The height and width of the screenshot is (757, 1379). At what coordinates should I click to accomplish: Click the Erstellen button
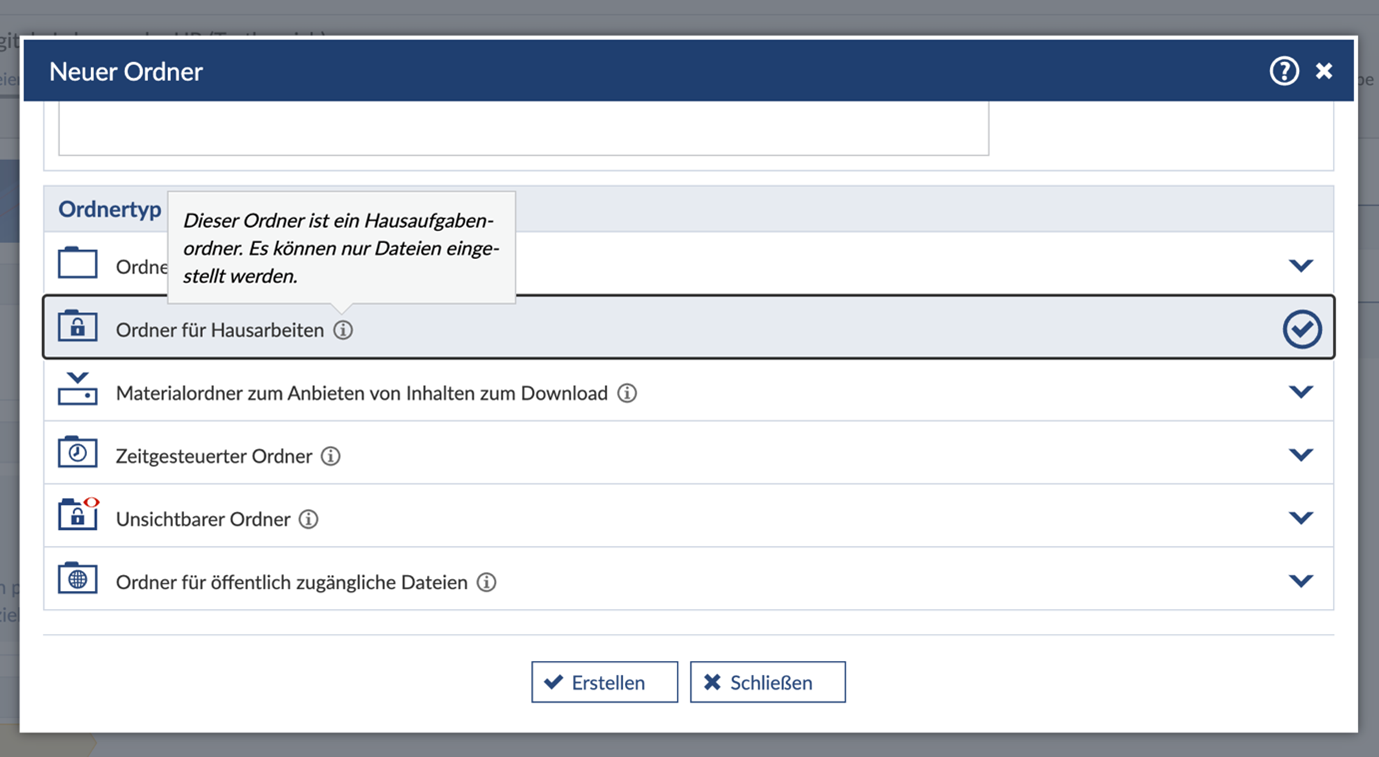(x=604, y=682)
